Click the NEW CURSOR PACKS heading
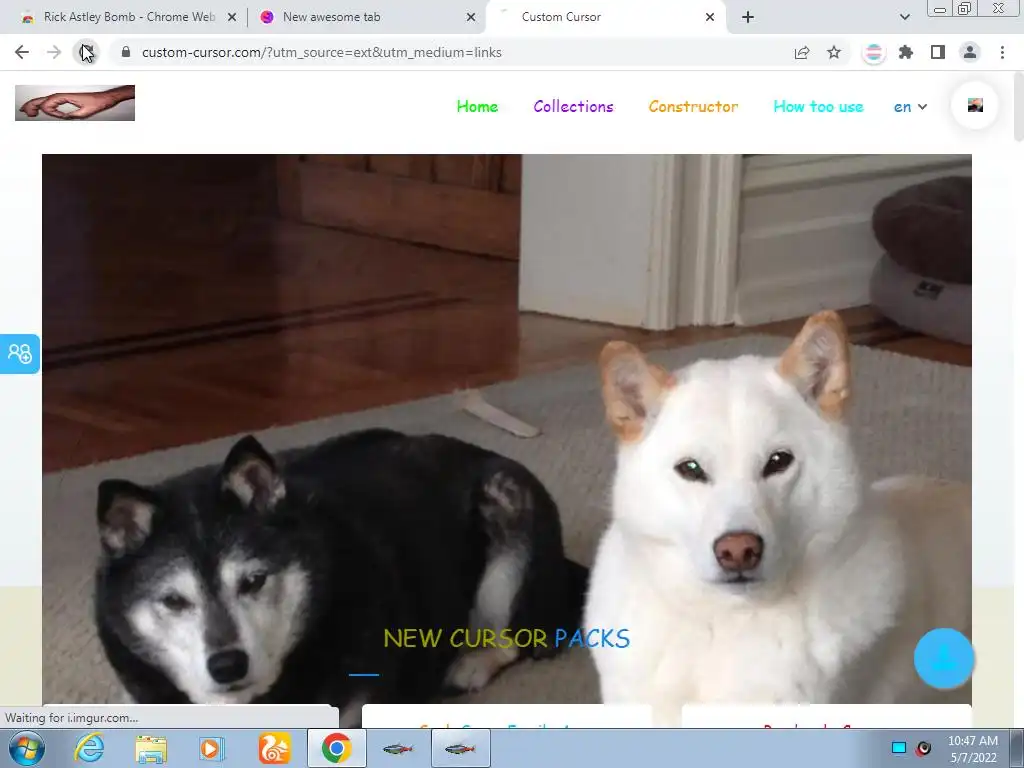The image size is (1024, 768). (x=507, y=638)
